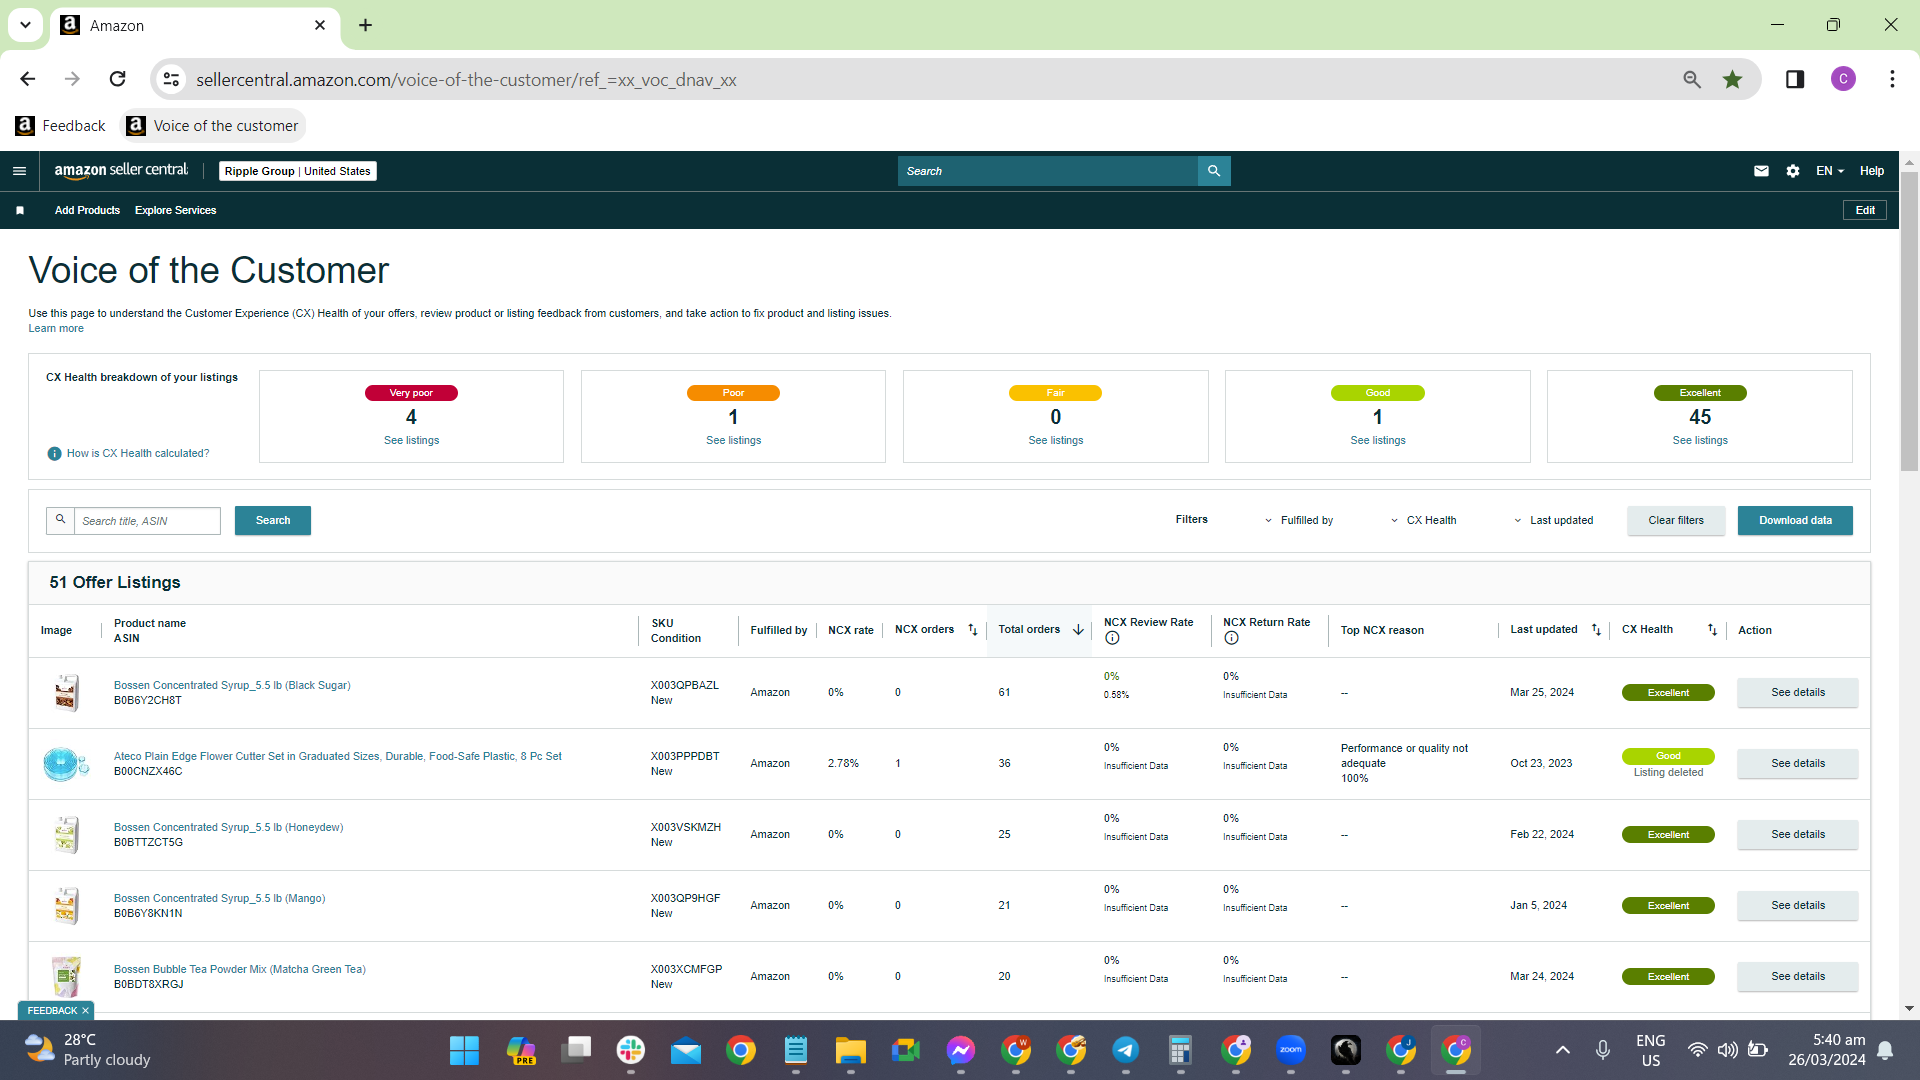Viewport: 1920px width, 1080px height.
Task: Click the Matcha Green Tea product thumbnail
Action: [66, 976]
